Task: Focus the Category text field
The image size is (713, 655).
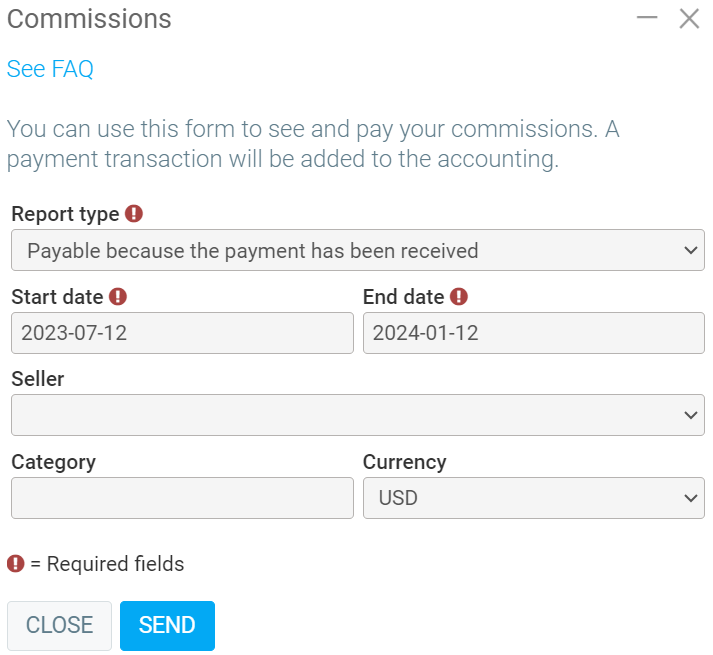Action: (182, 498)
